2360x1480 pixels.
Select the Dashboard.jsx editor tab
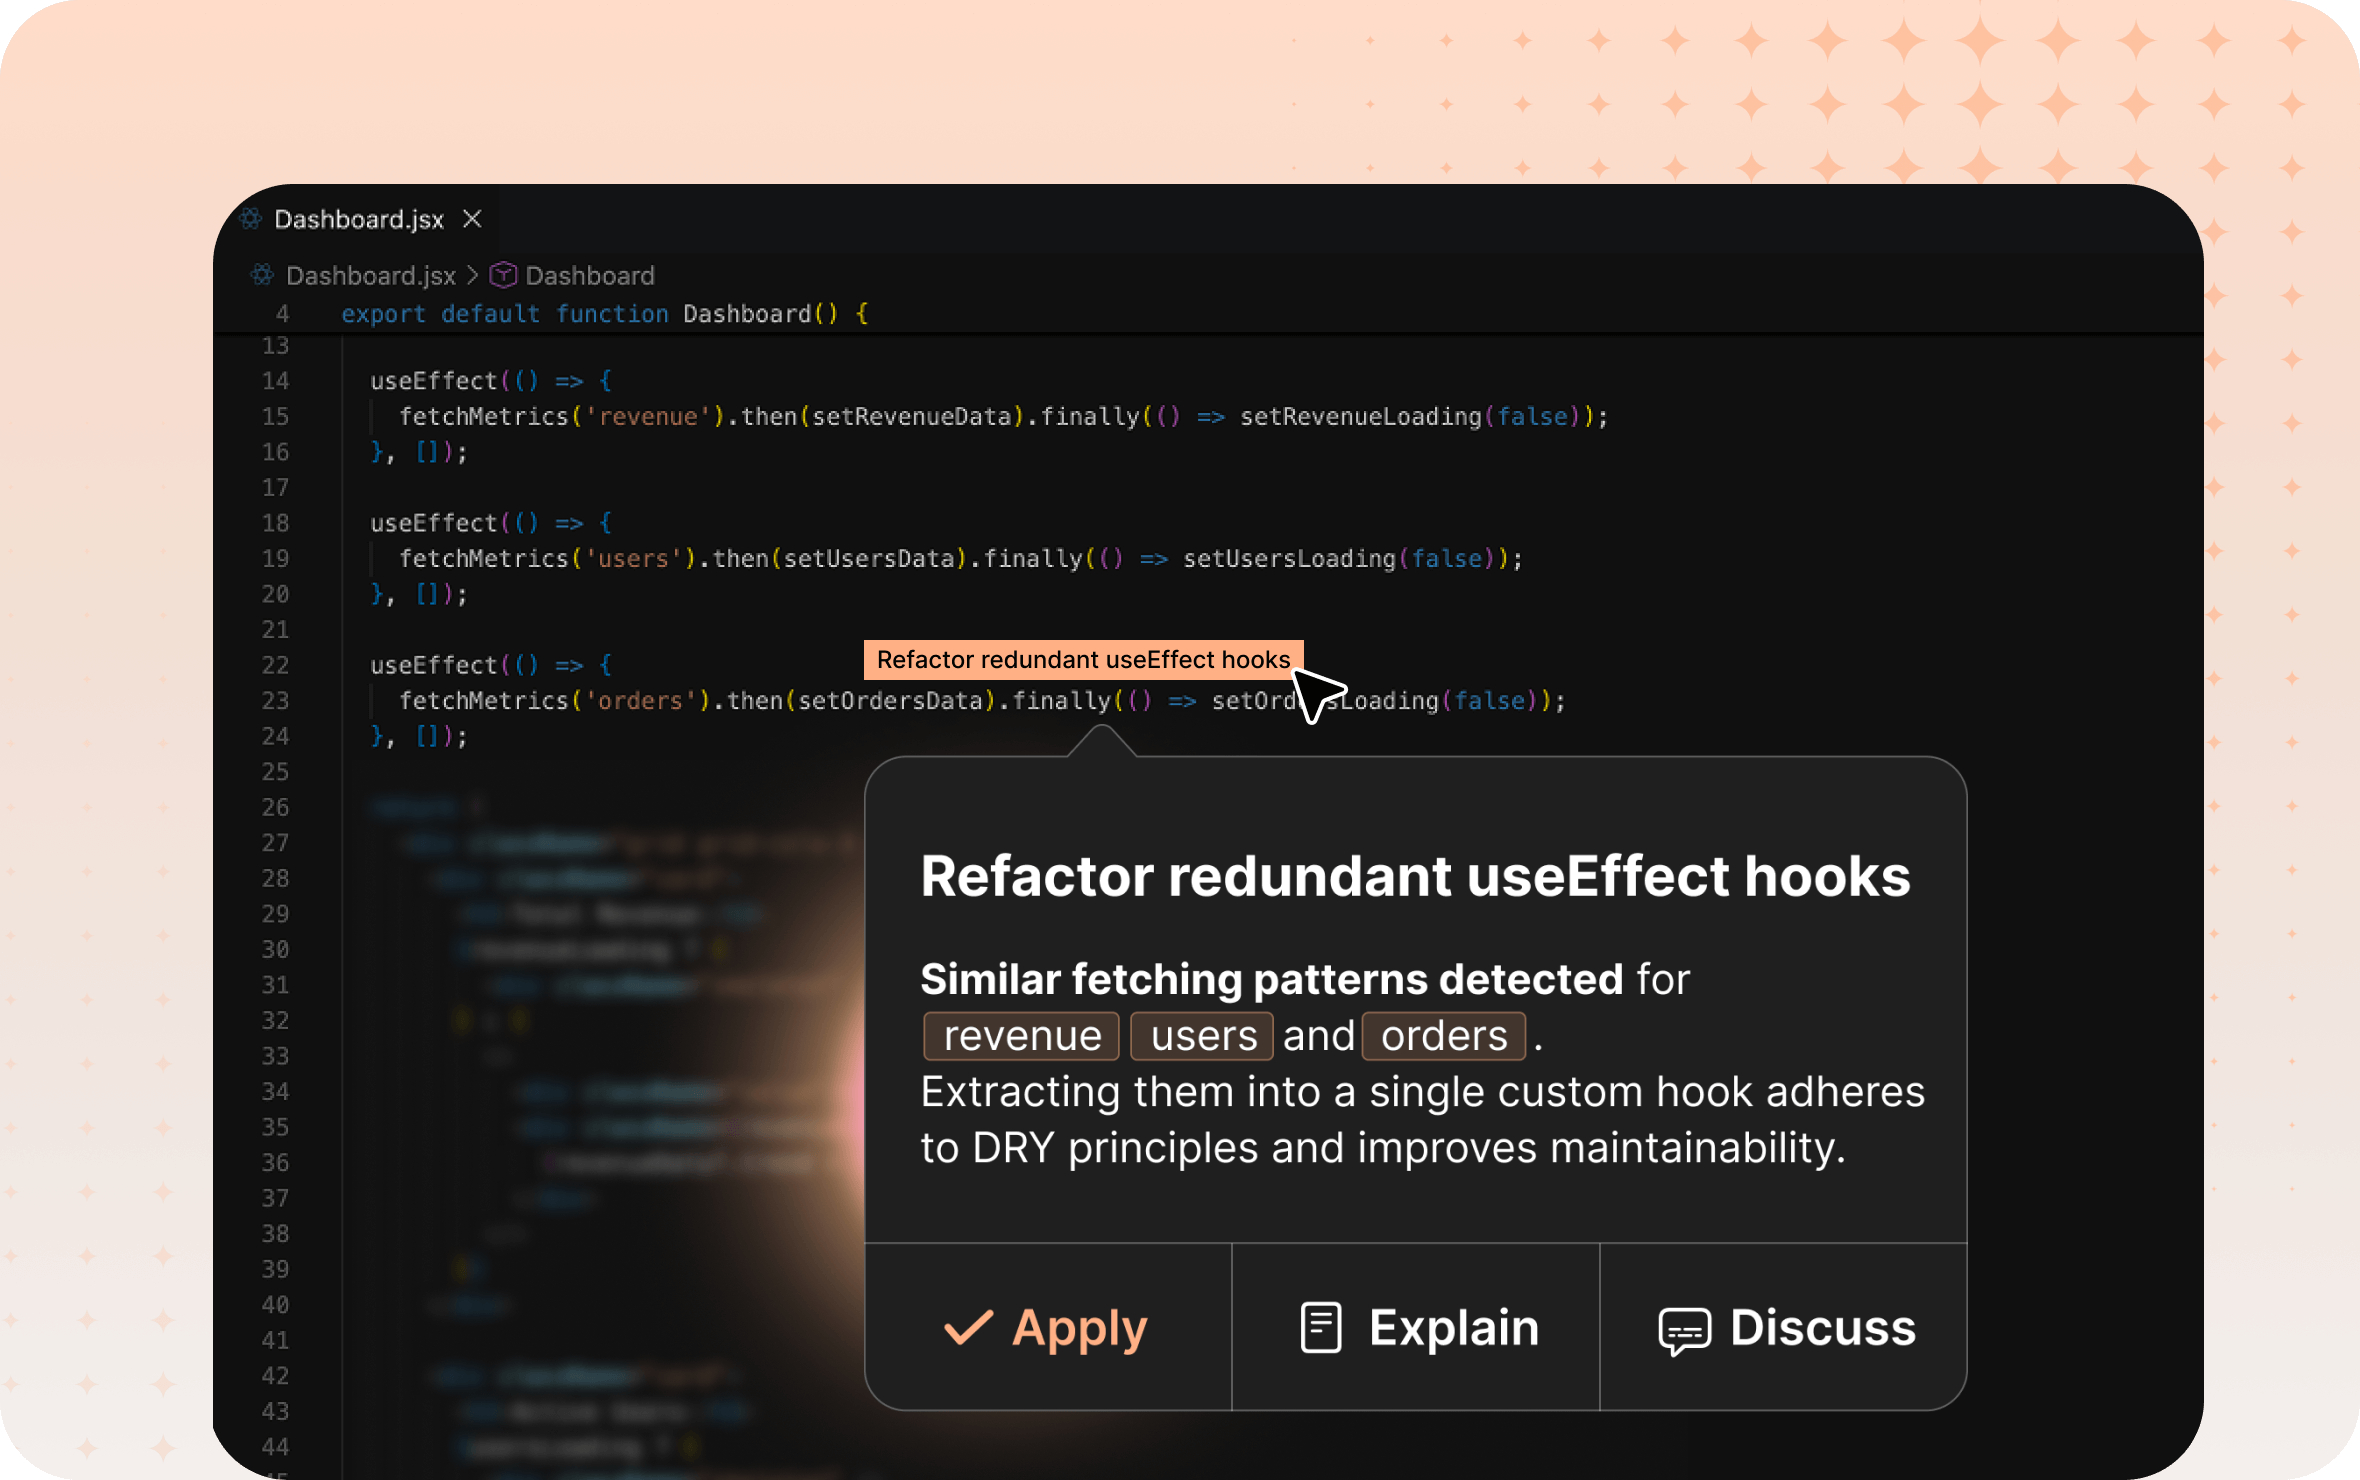click(x=358, y=219)
